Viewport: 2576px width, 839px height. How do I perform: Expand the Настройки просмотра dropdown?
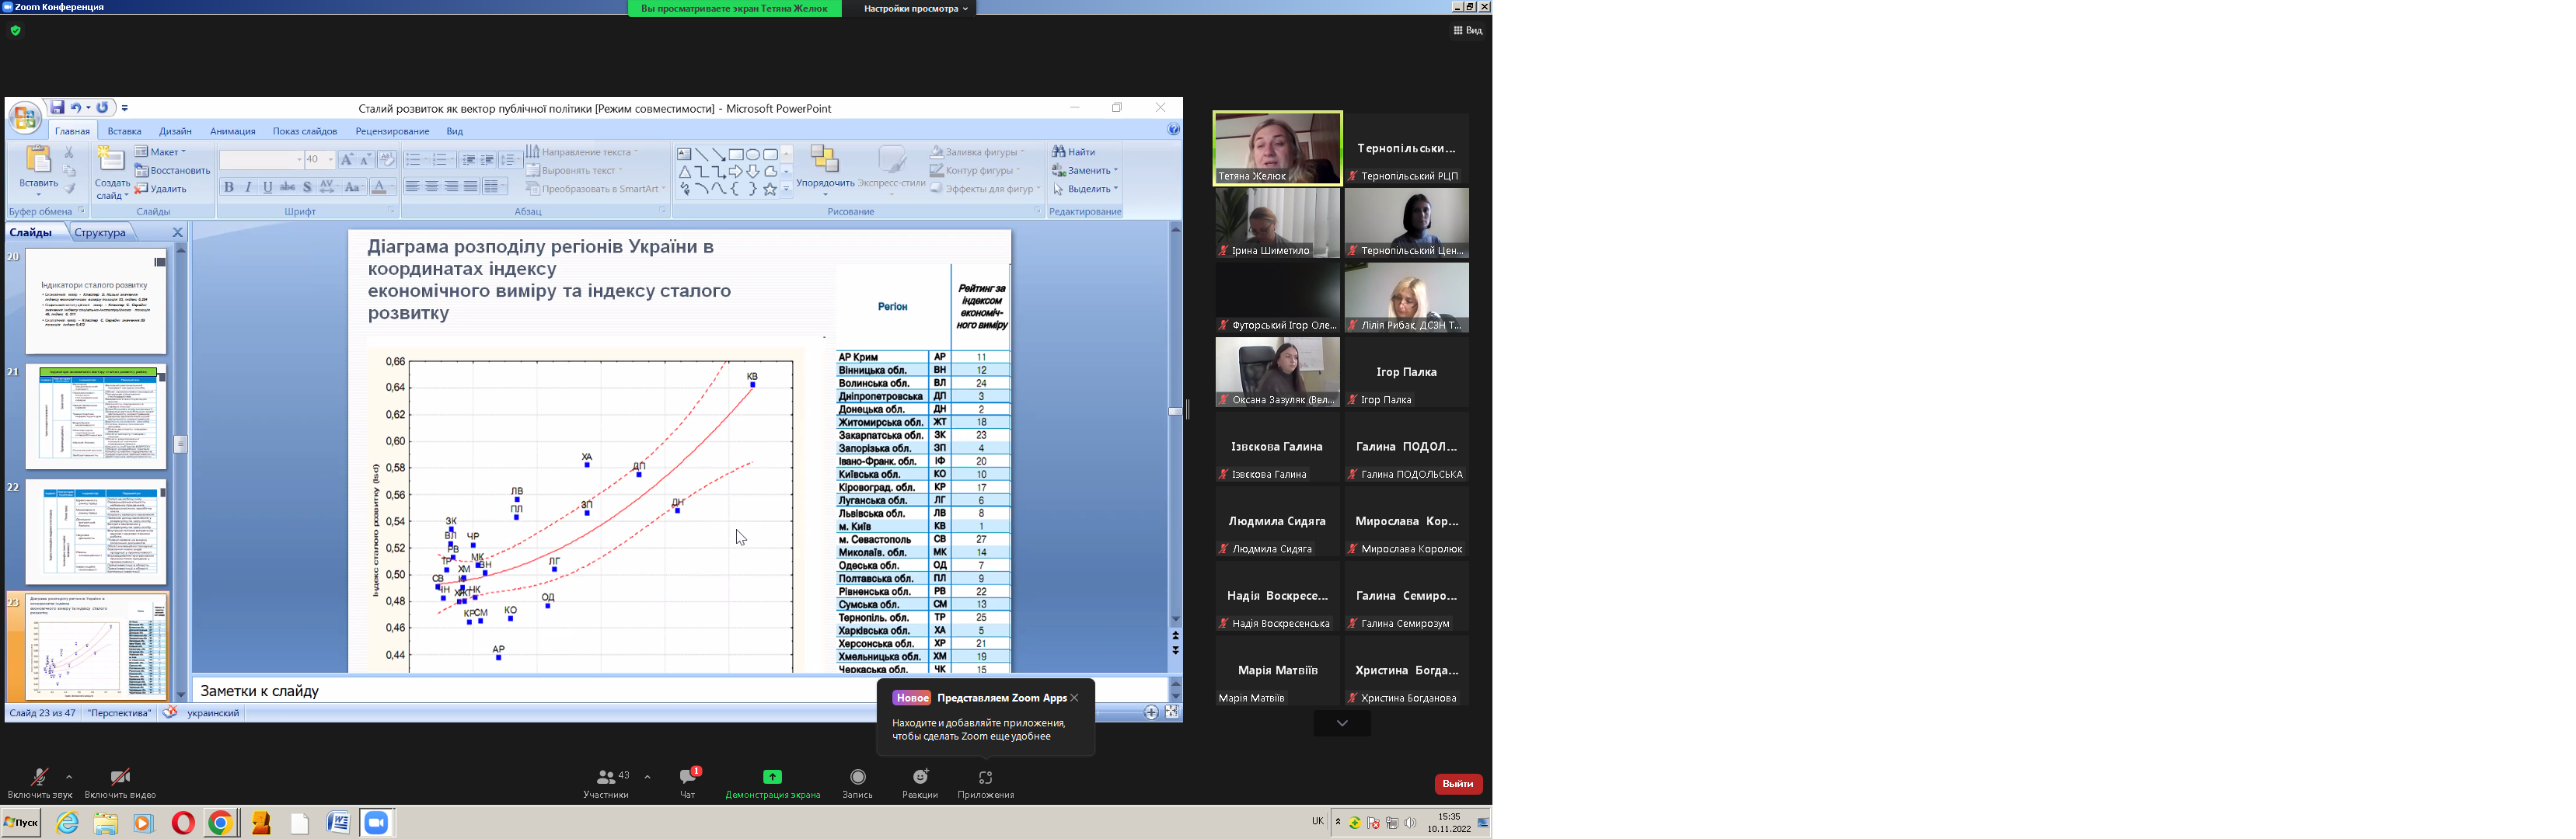coord(916,8)
